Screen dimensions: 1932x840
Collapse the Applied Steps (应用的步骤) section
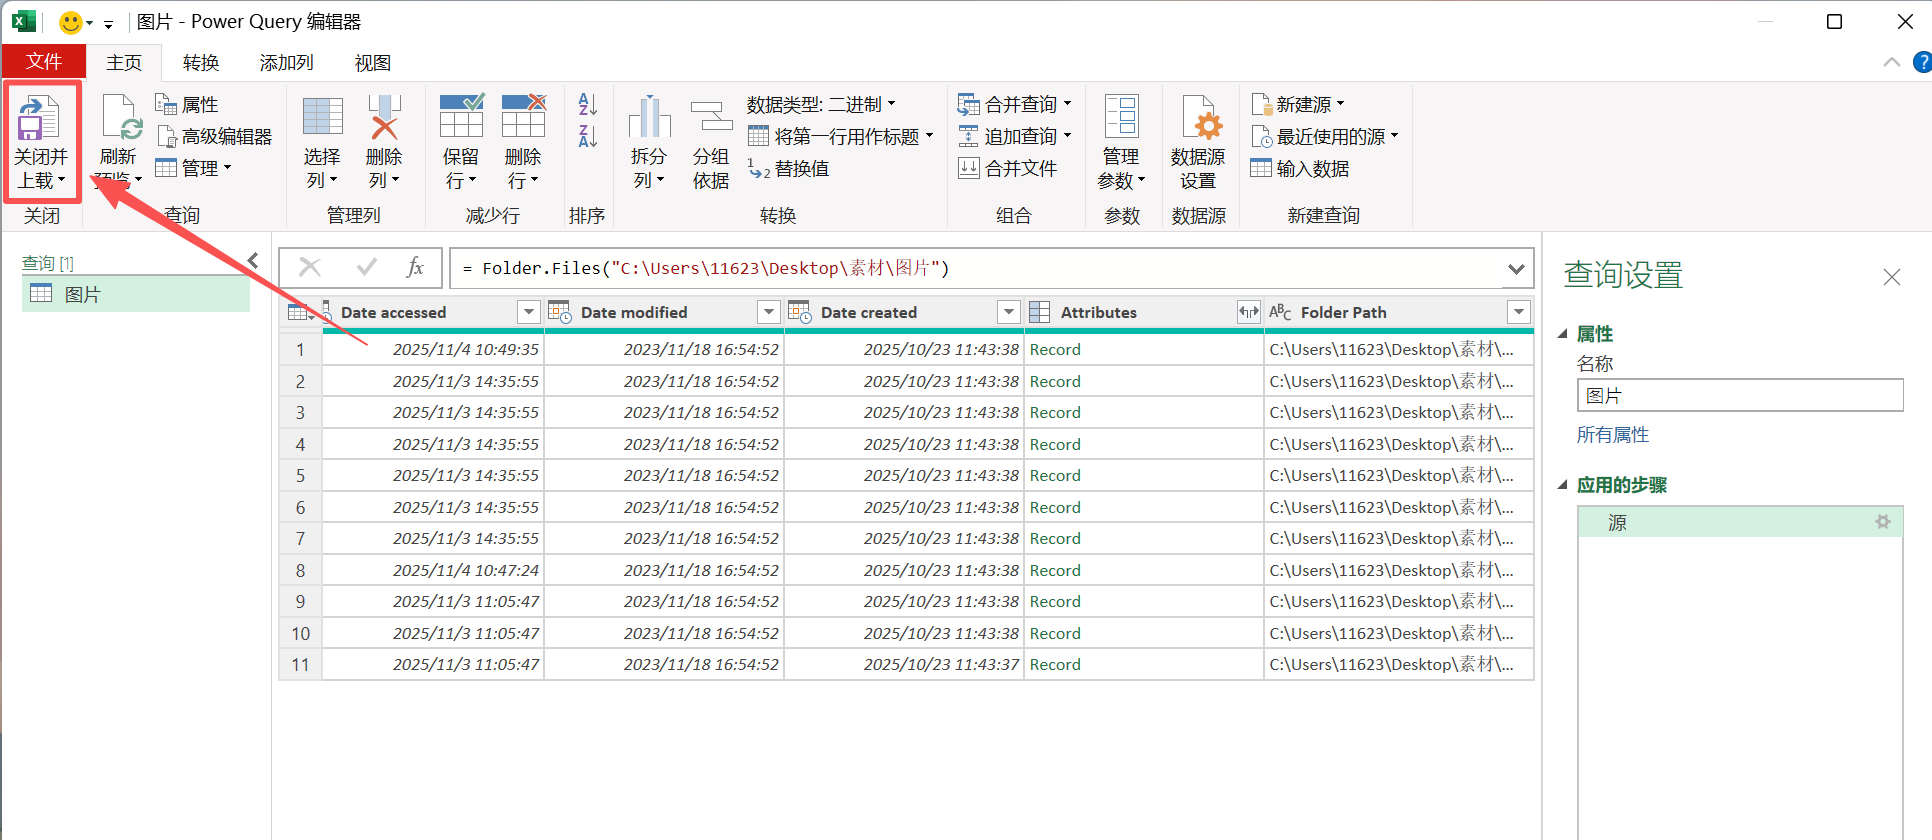click(1562, 485)
